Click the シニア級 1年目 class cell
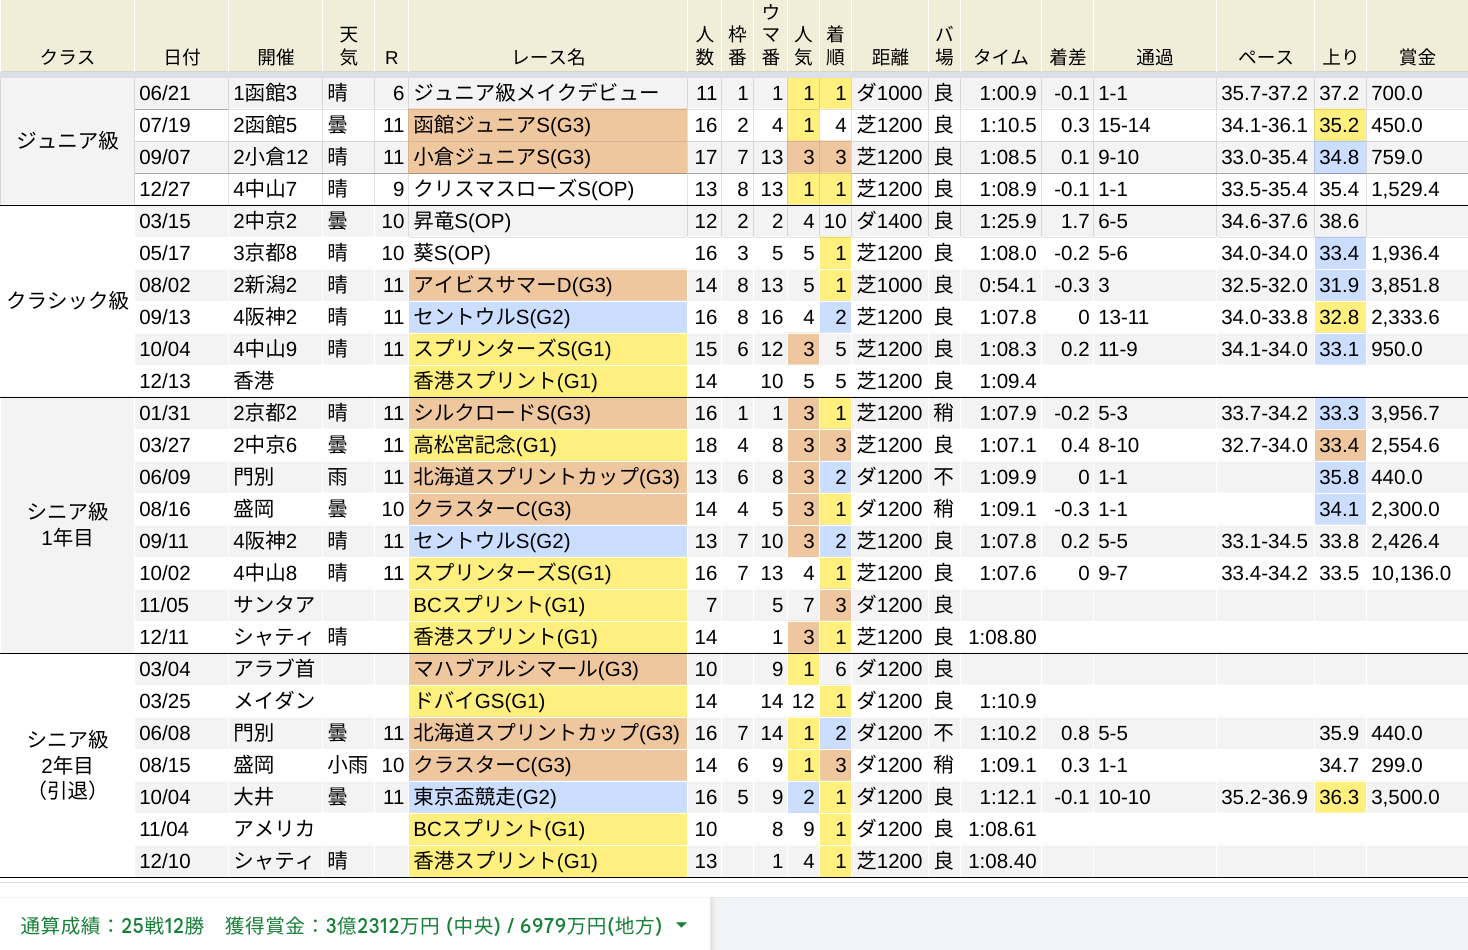The image size is (1468, 950). 67,525
